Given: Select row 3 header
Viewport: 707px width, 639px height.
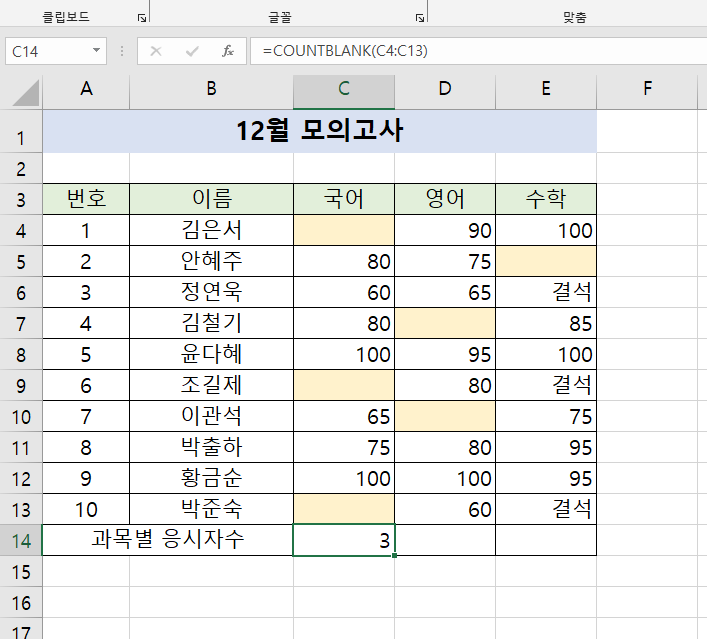Looking at the screenshot, I should (x=21, y=199).
